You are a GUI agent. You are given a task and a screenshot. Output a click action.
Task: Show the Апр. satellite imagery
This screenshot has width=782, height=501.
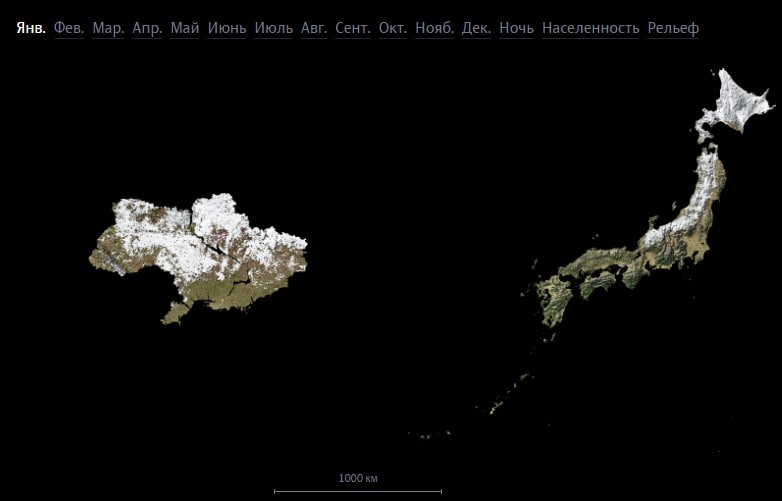pos(147,28)
